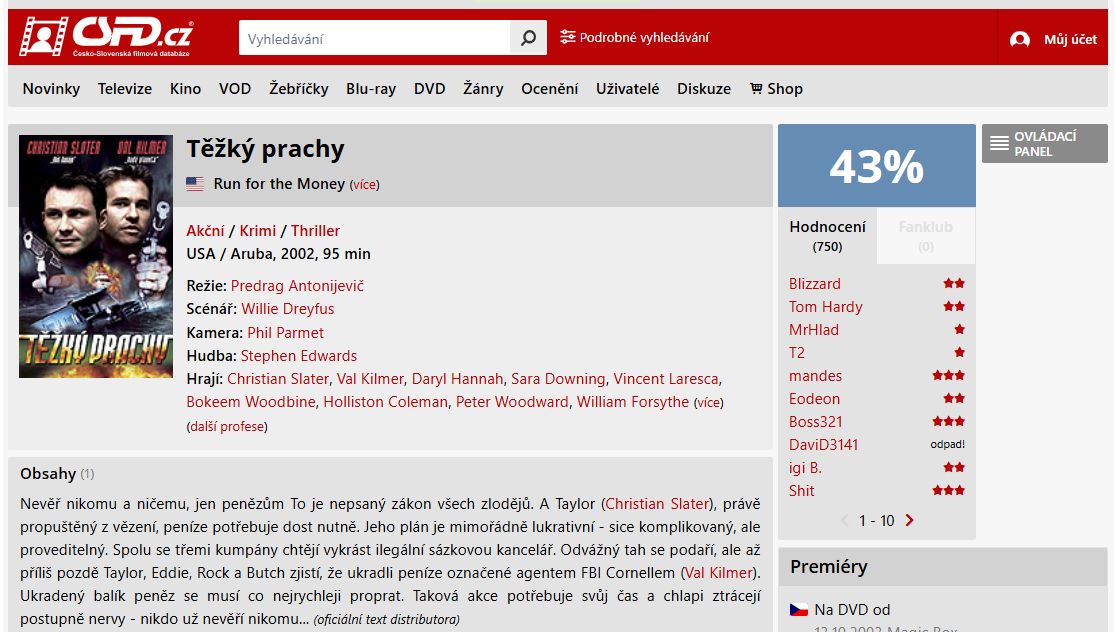Open user Boss321's profile

pos(815,421)
